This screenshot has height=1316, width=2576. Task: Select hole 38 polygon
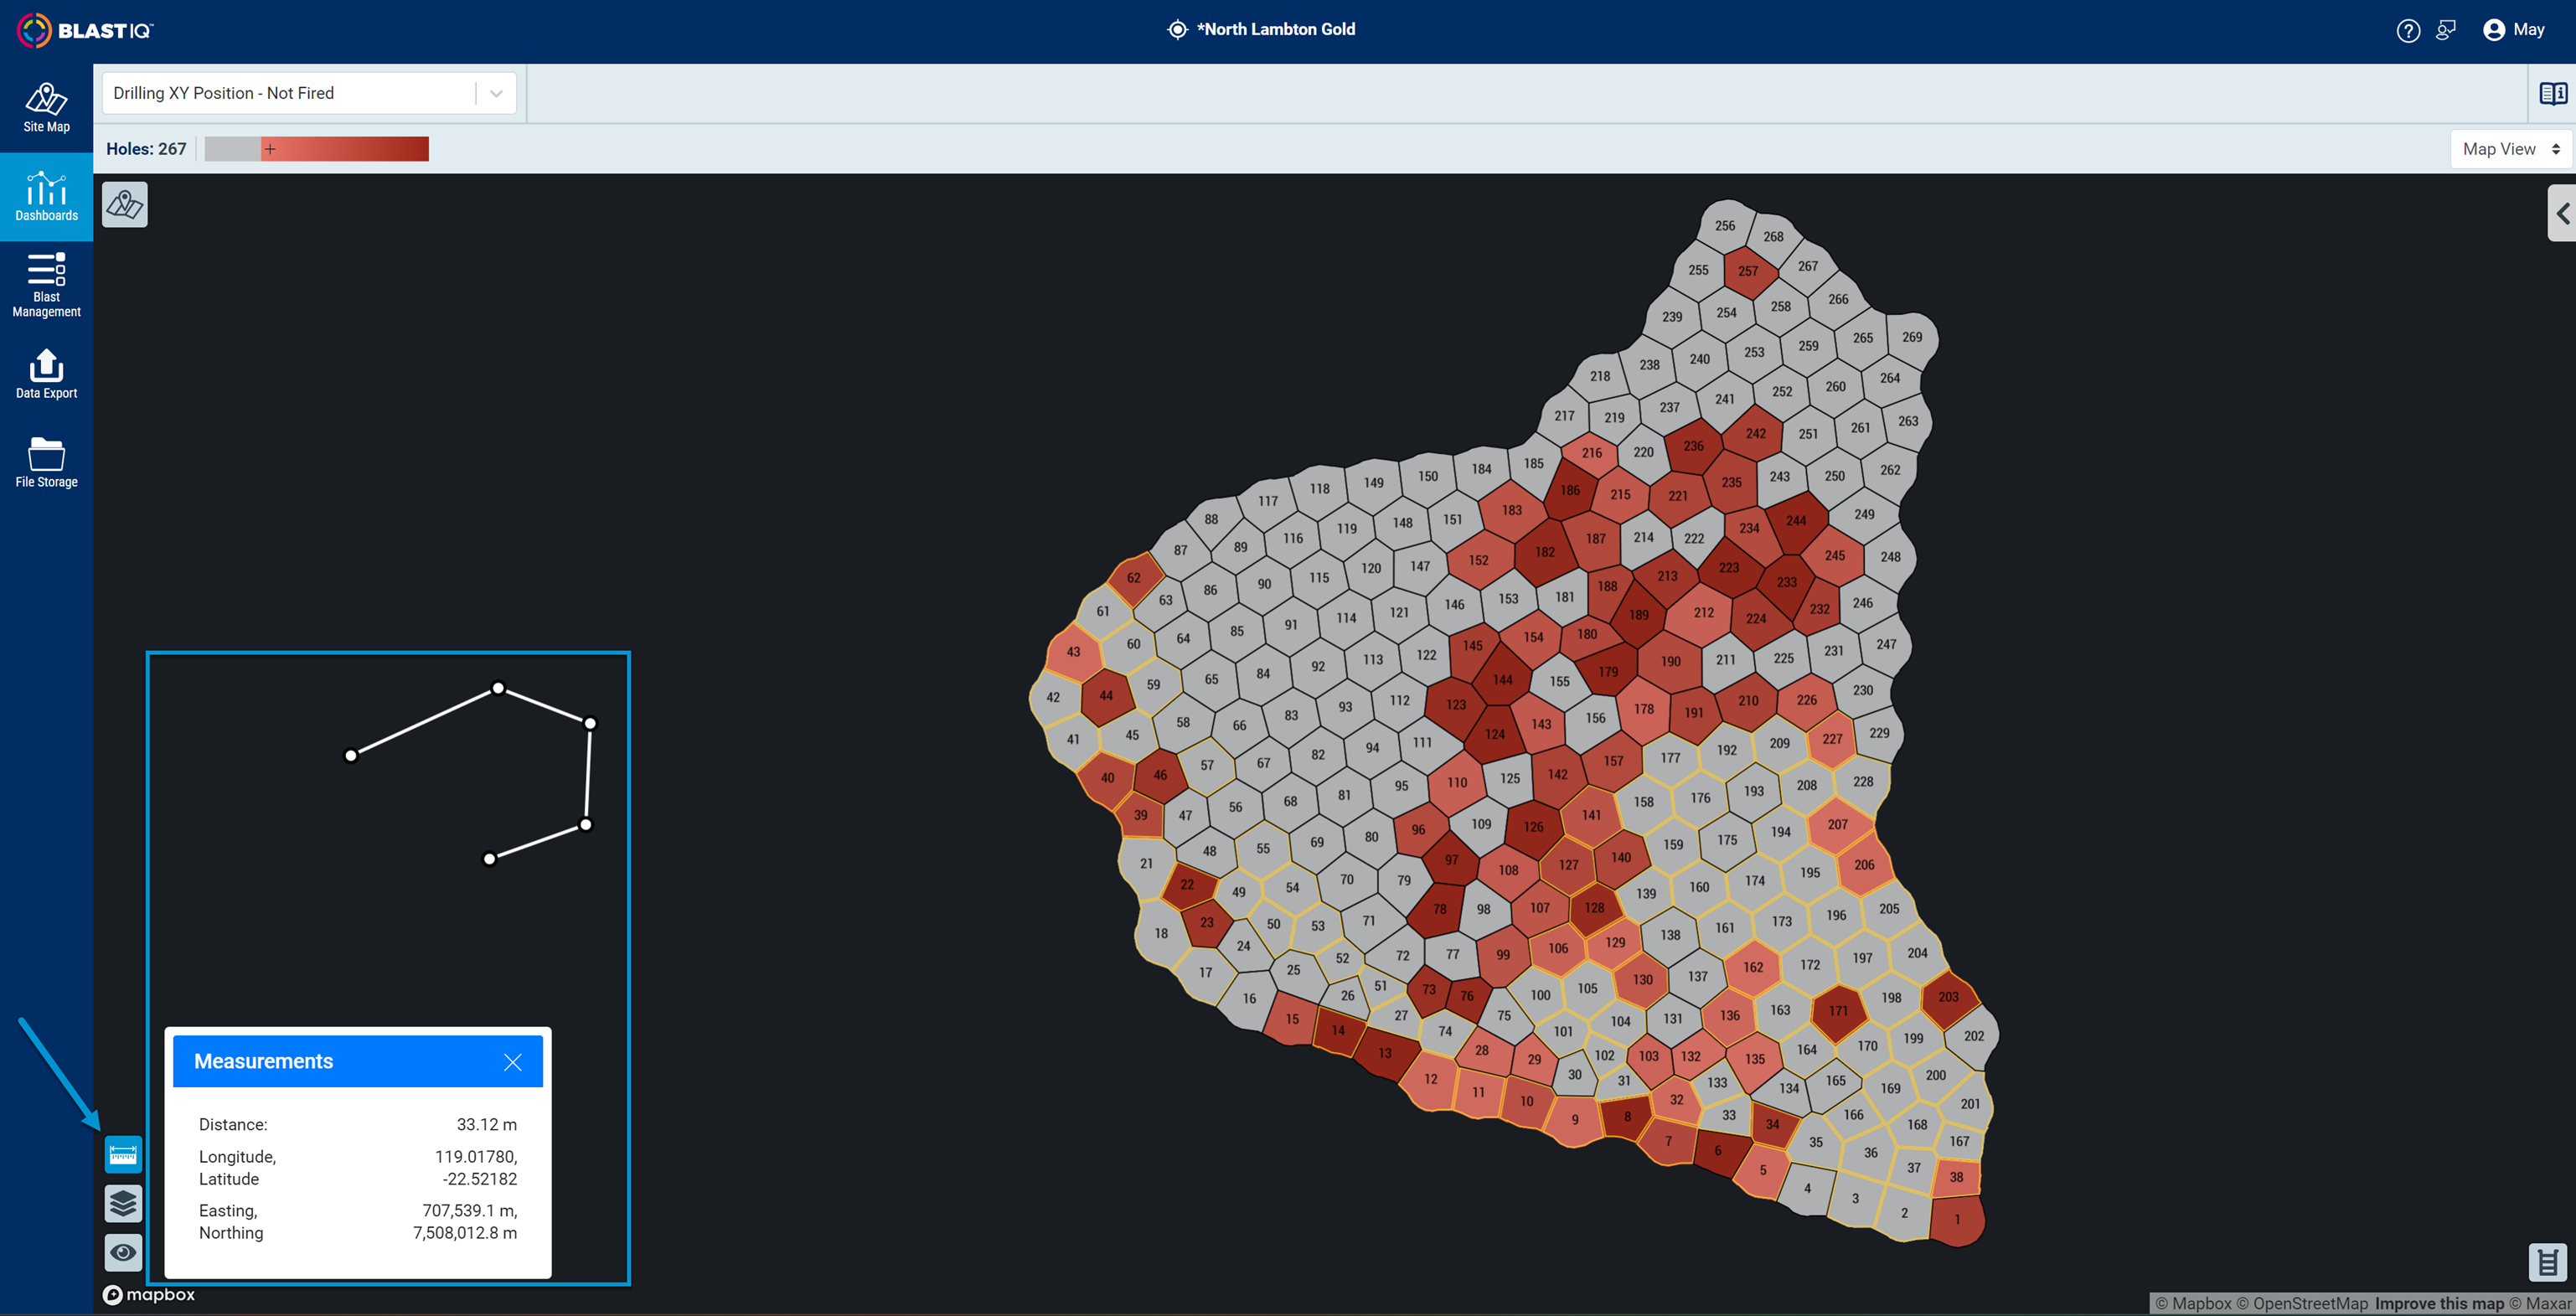click(x=1956, y=1177)
